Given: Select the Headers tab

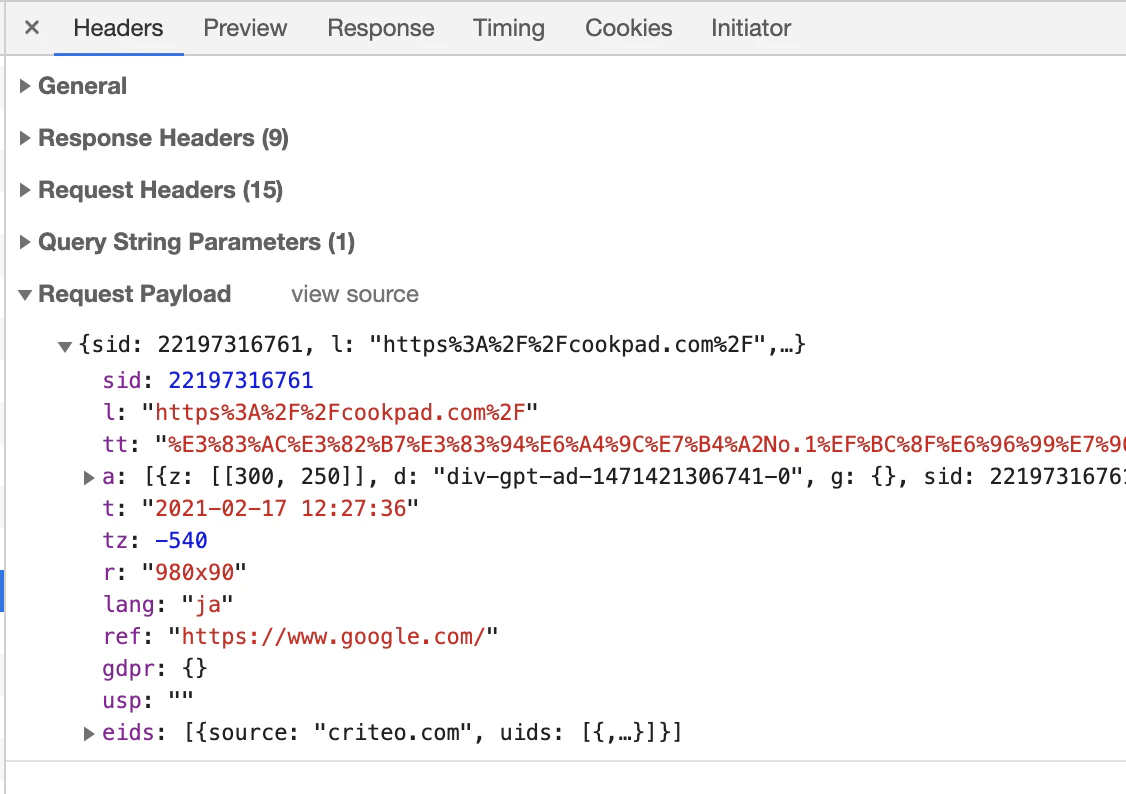Looking at the screenshot, I should tap(118, 28).
